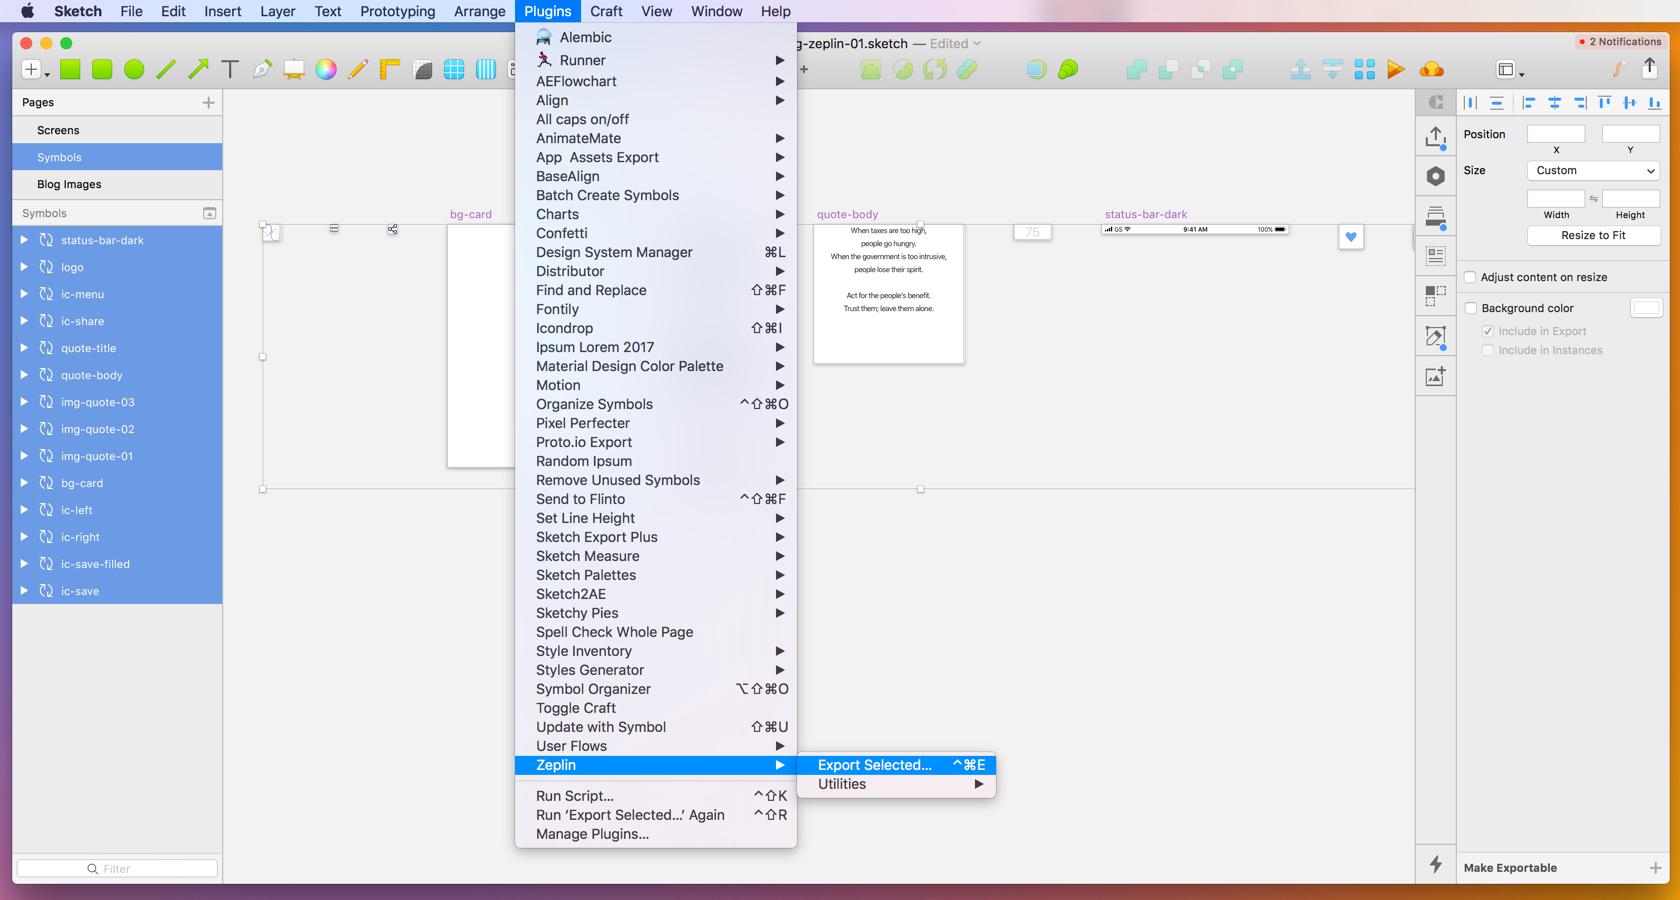Check the Background color checkbox
The width and height of the screenshot is (1680, 900).
(x=1471, y=308)
